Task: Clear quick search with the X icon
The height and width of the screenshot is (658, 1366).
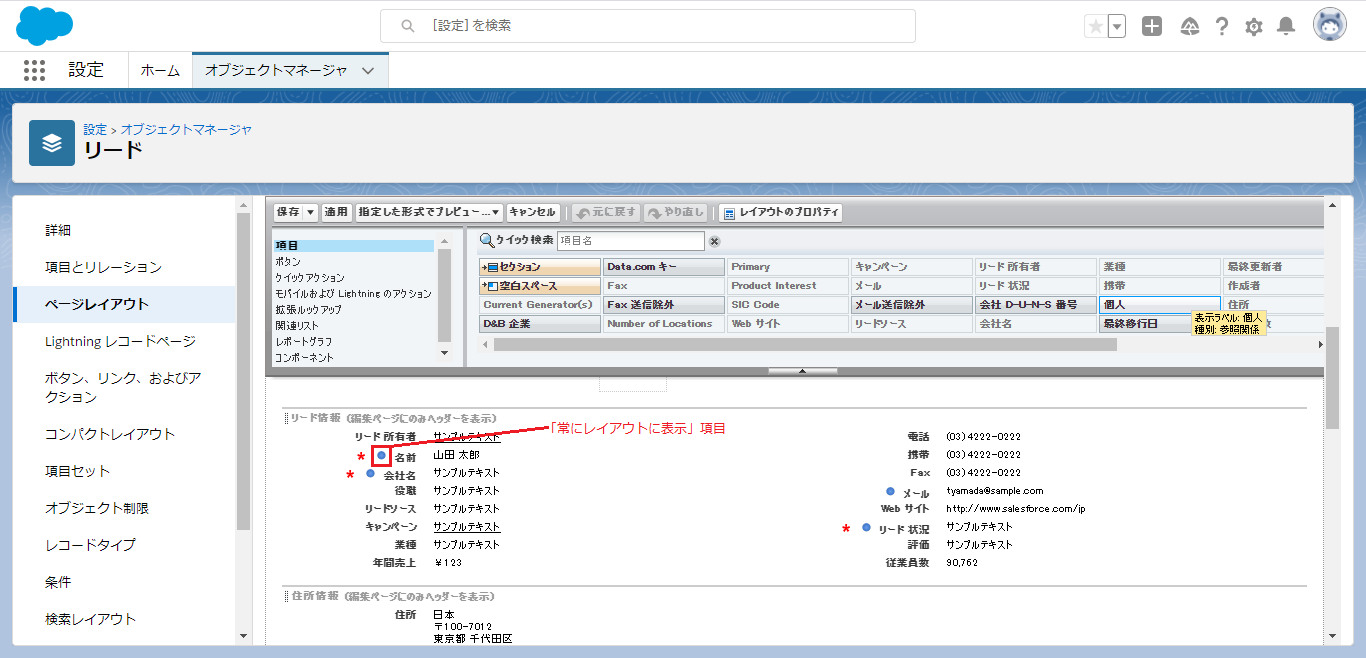Action: coord(712,241)
